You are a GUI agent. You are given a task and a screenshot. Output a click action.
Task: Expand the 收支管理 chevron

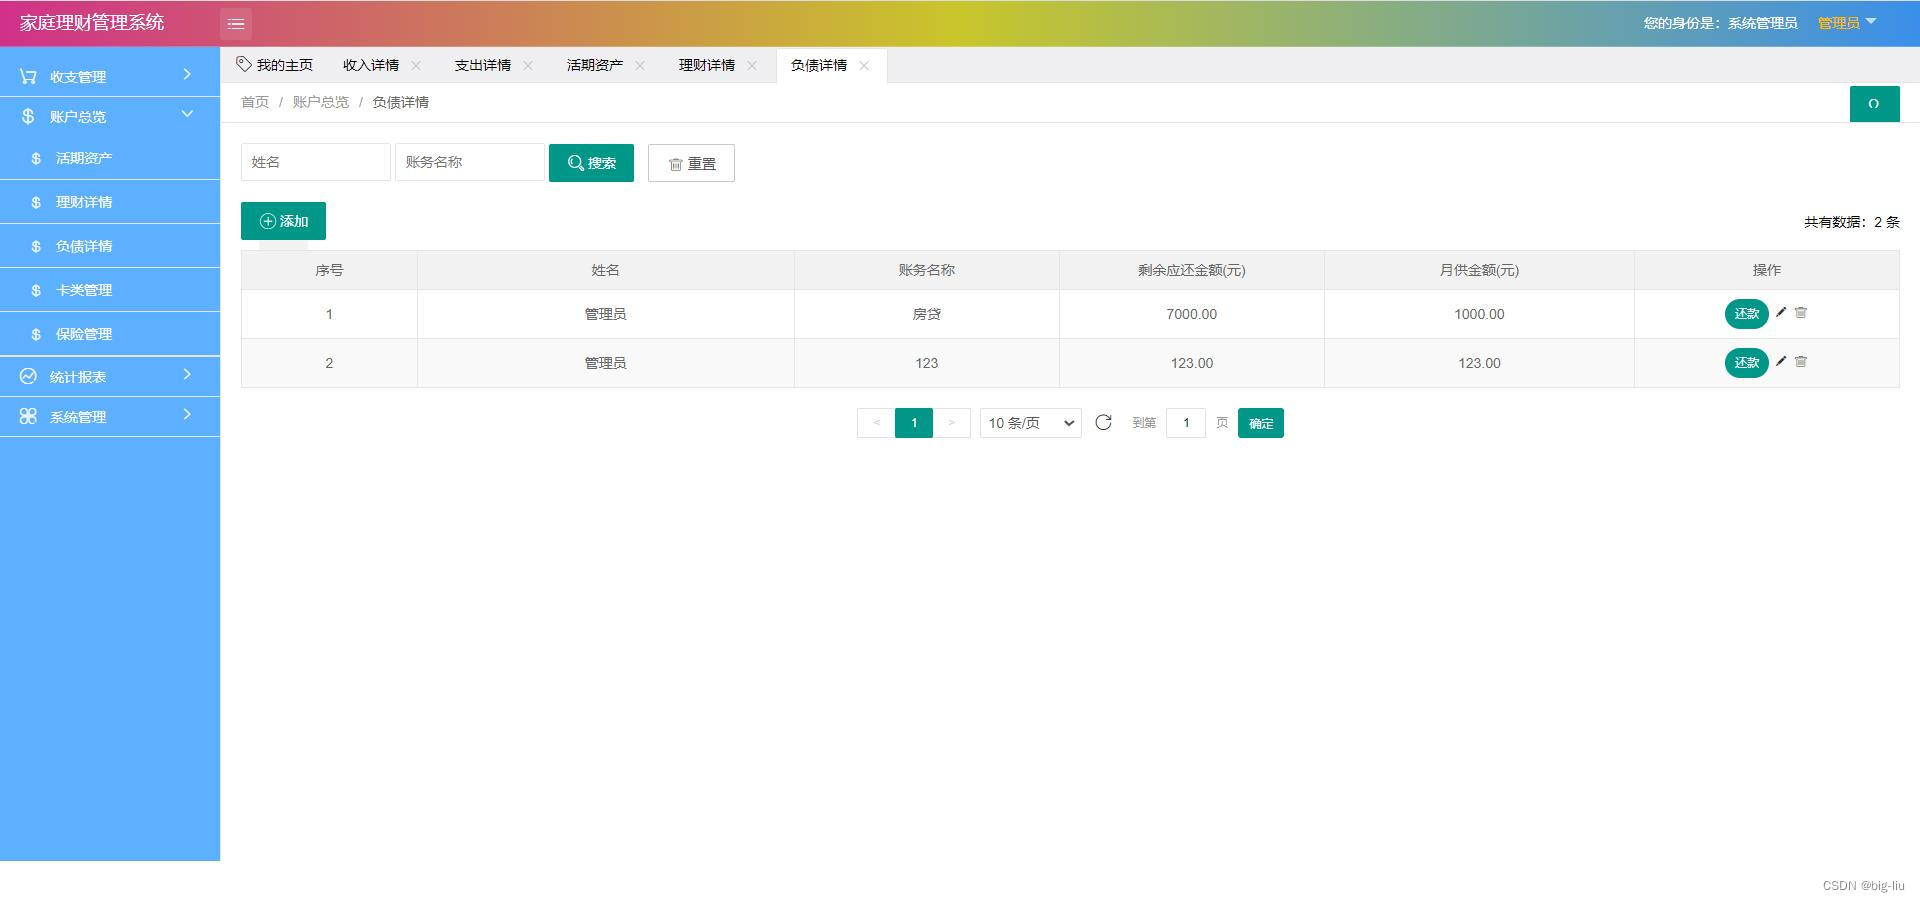click(187, 75)
